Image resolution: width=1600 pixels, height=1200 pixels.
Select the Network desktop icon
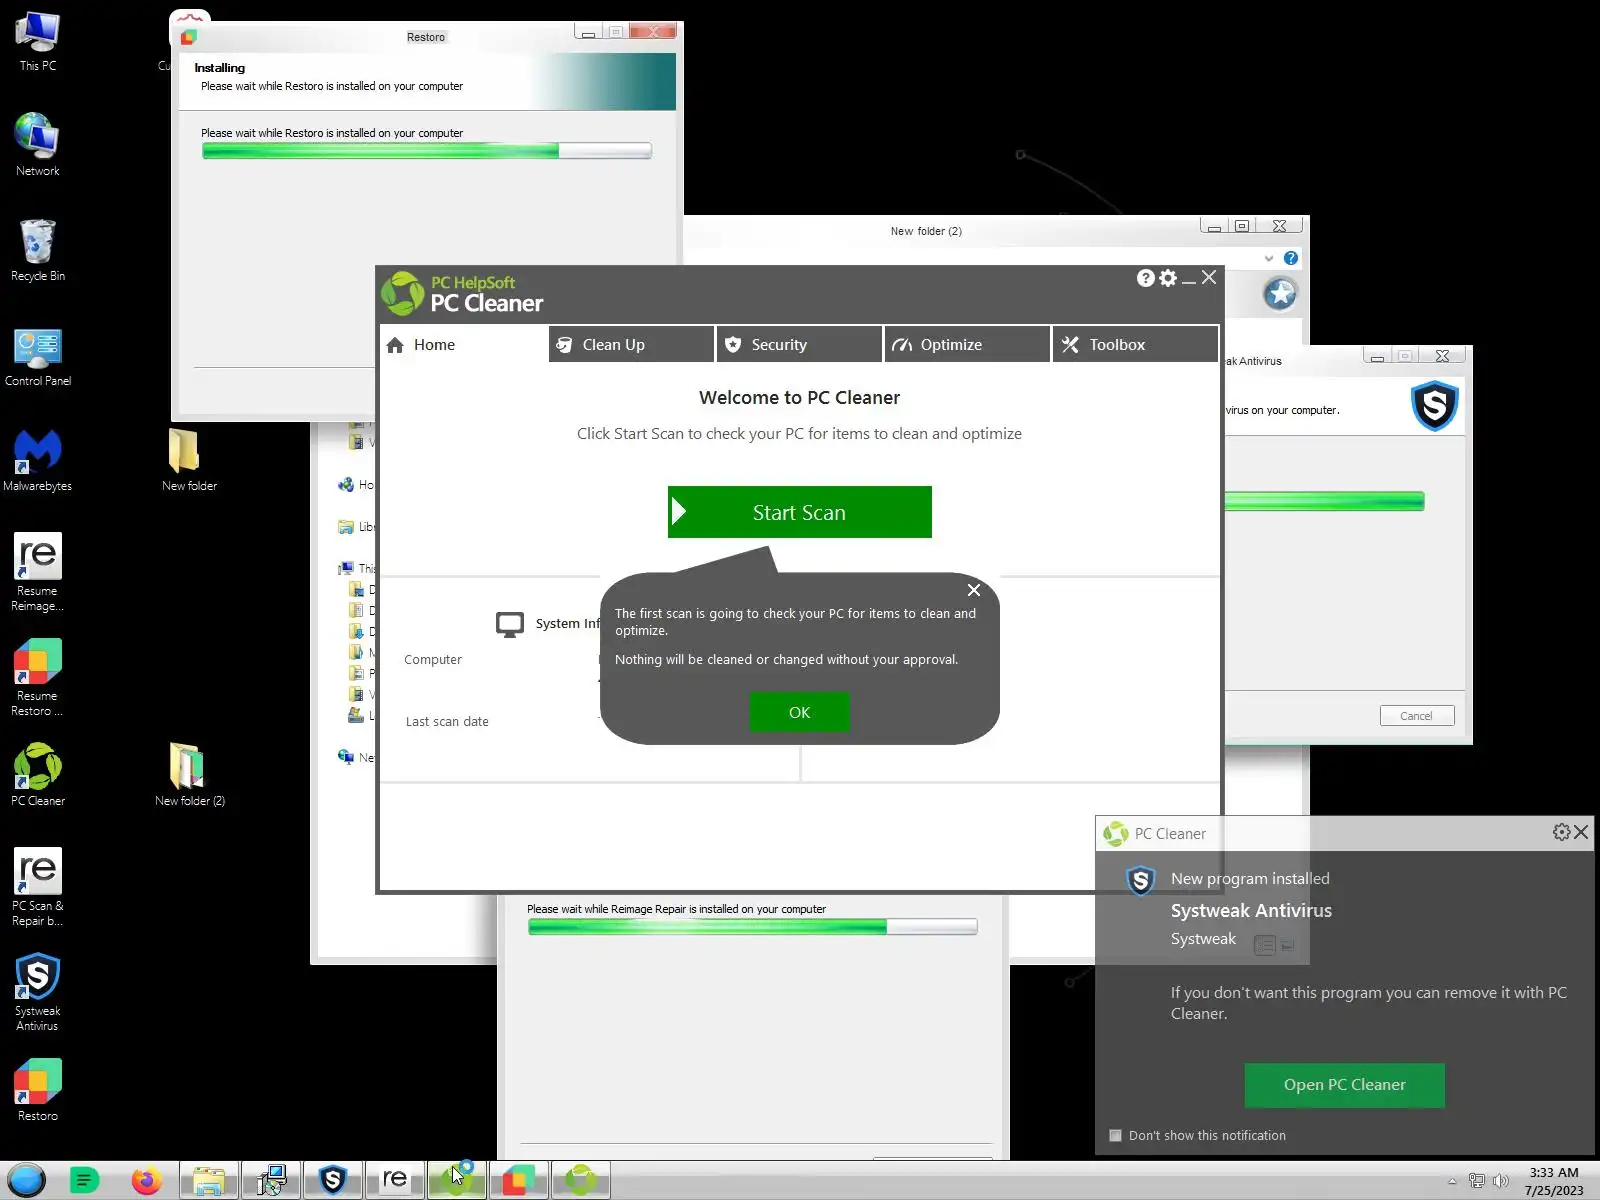pyautogui.click(x=38, y=145)
